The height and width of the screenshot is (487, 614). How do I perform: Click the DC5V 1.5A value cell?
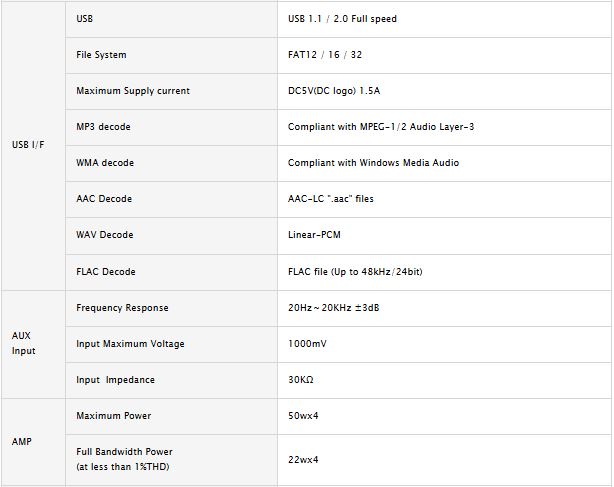(x=334, y=91)
